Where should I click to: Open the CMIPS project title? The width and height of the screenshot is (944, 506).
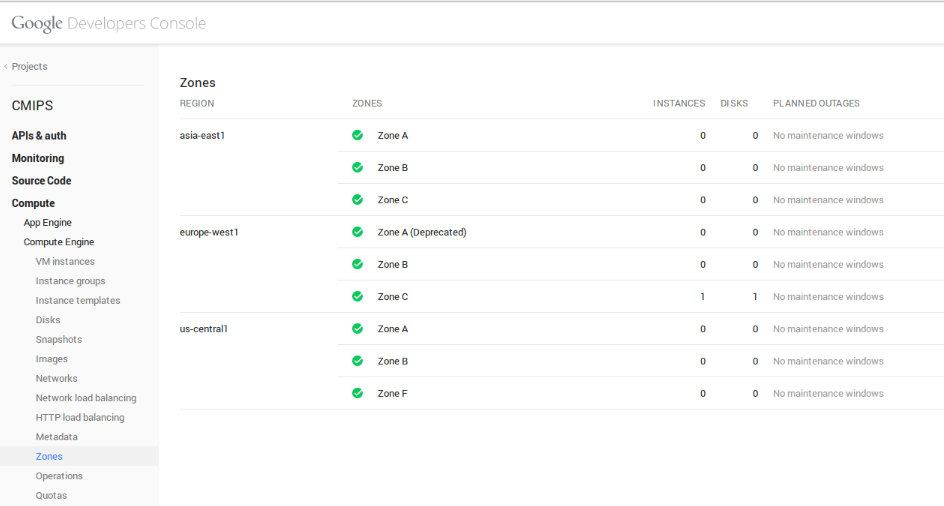point(33,105)
